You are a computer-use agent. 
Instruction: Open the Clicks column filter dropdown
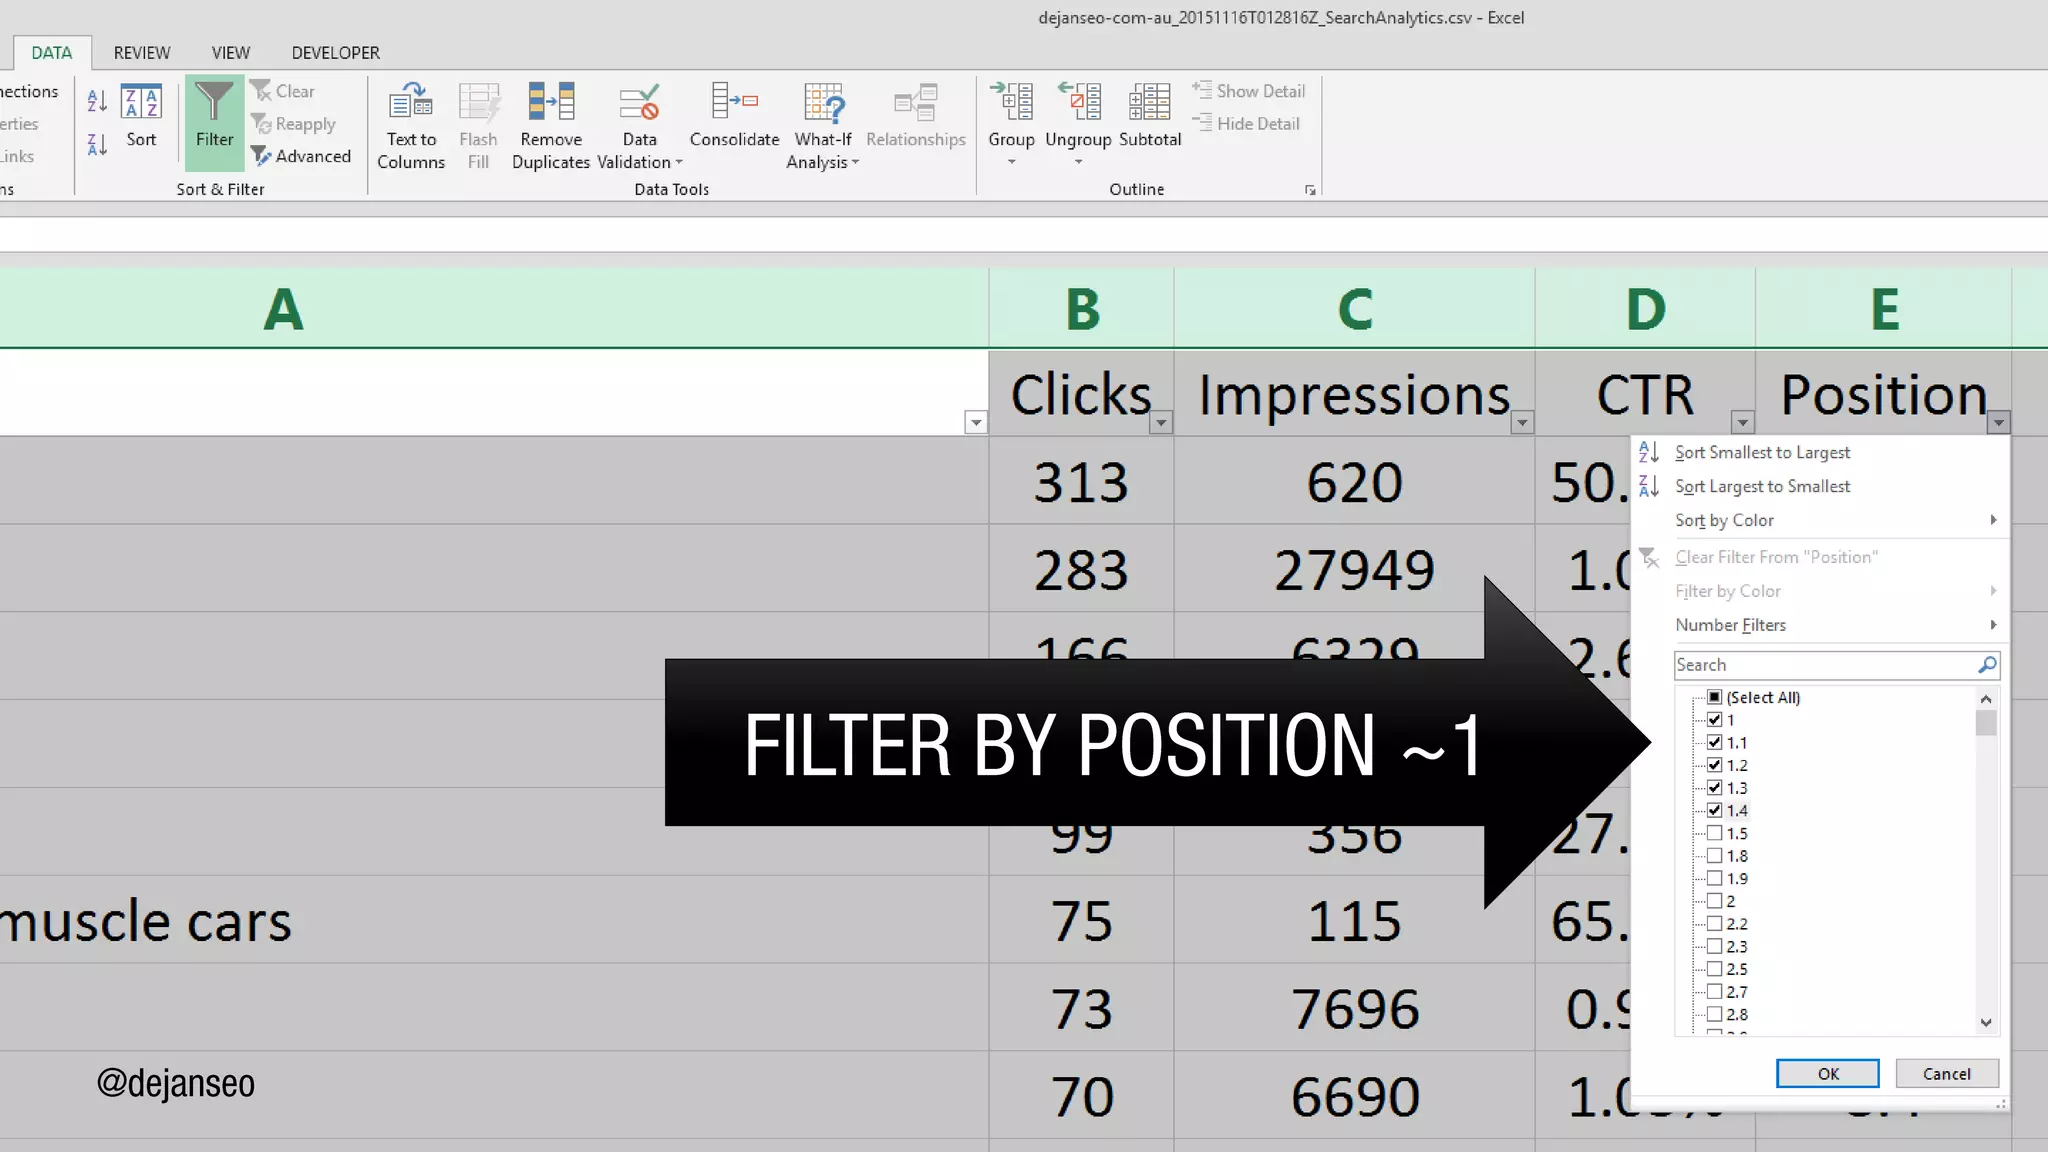click(1161, 423)
